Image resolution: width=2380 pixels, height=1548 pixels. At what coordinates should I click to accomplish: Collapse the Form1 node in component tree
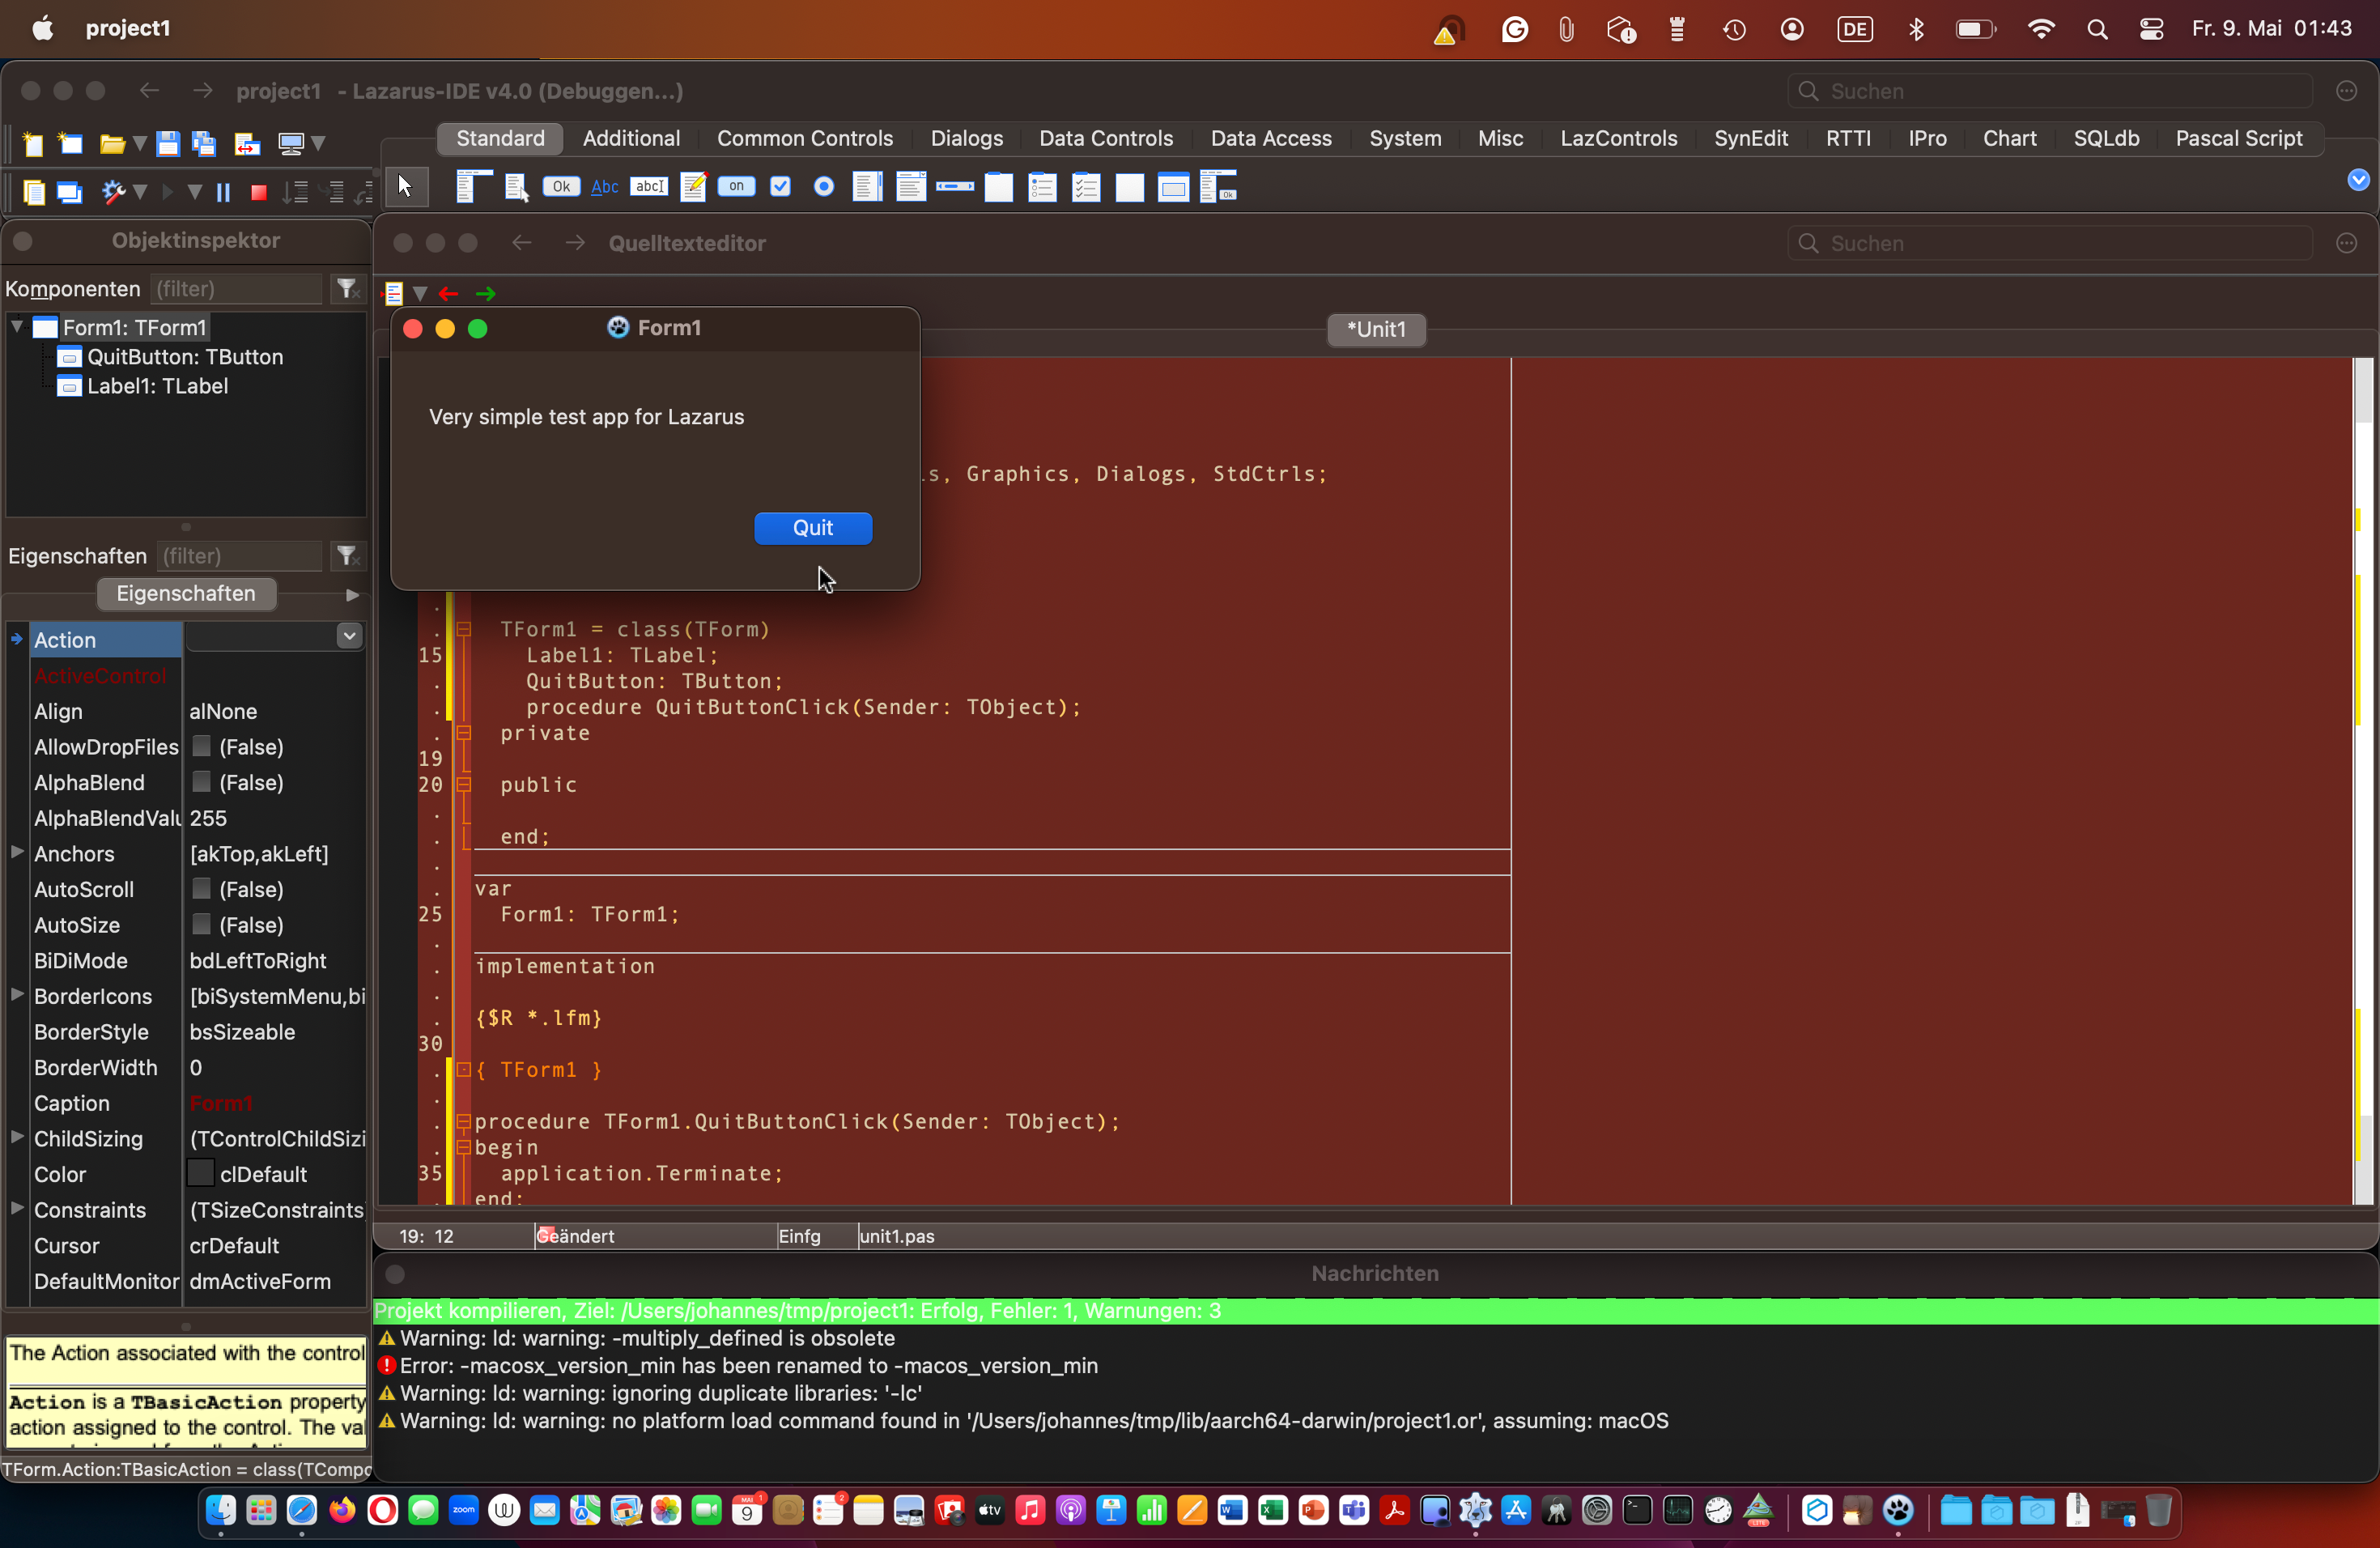pyautogui.click(x=17, y=326)
